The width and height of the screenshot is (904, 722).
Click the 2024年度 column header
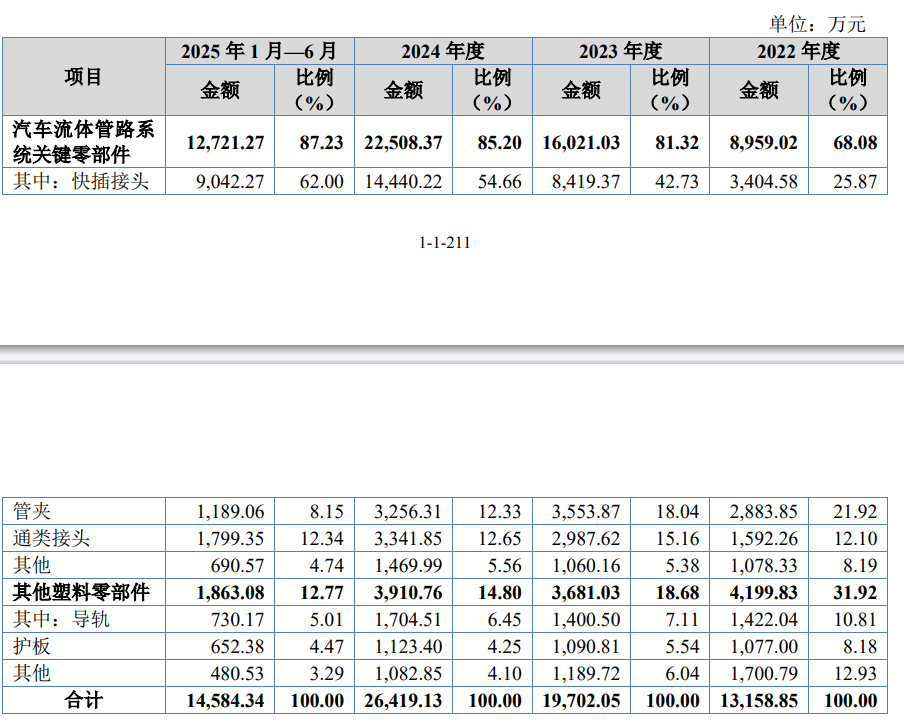click(442, 51)
